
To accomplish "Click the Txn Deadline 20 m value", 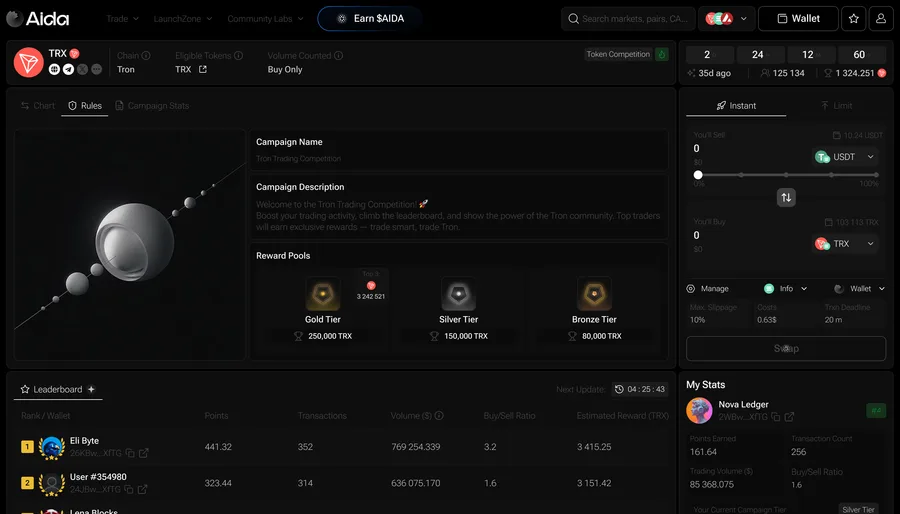I will click(833, 320).
